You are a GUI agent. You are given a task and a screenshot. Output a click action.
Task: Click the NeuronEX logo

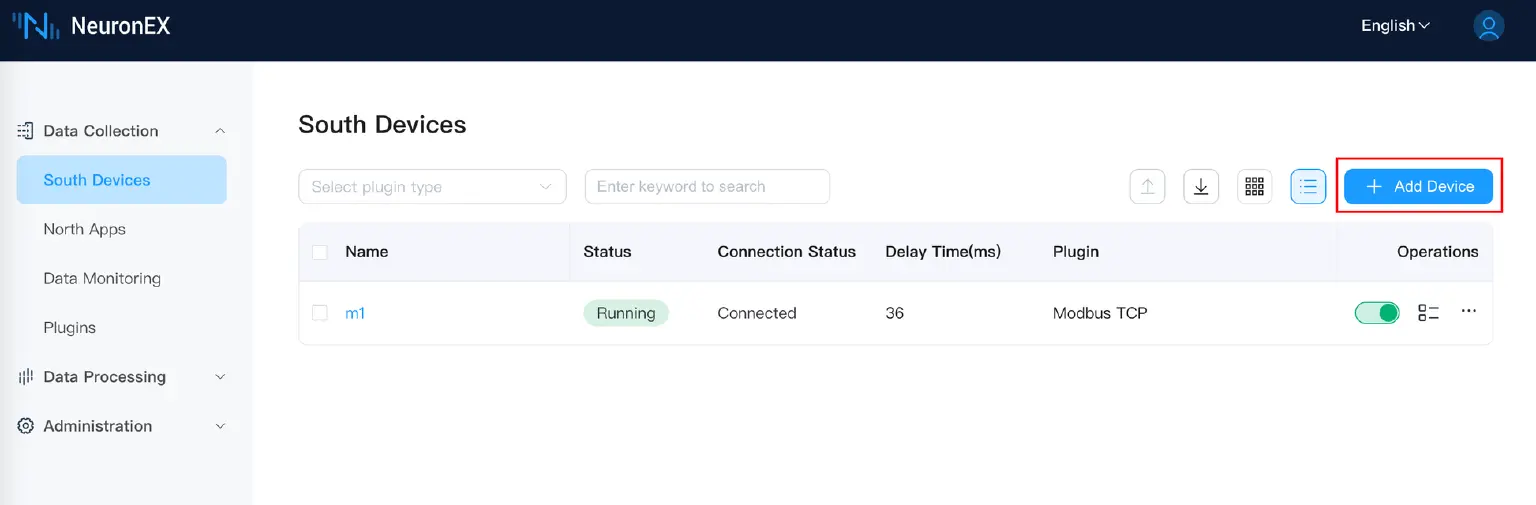[92, 26]
